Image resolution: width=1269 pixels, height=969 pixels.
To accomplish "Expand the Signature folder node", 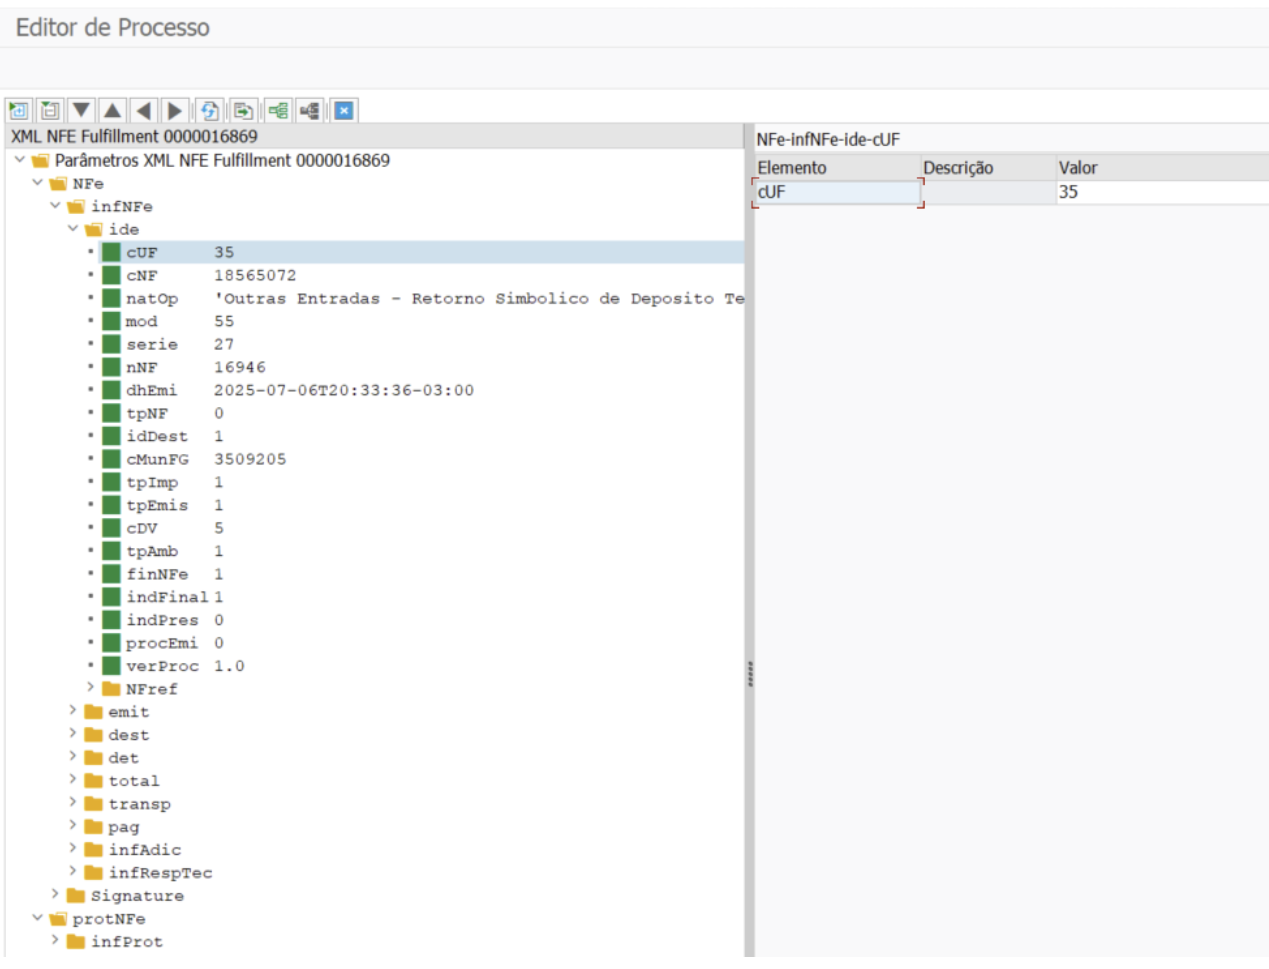I will [55, 895].
